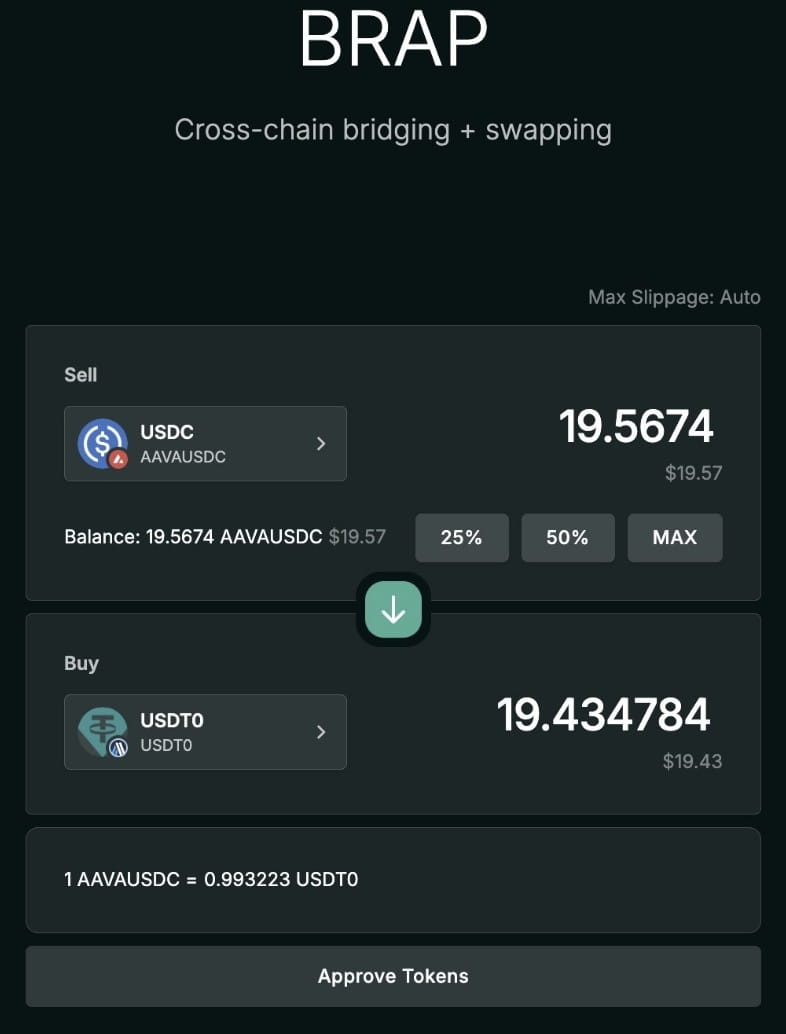Choose the MAX amount button
This screenshot has height=1034, width=786.
[675, 537]
